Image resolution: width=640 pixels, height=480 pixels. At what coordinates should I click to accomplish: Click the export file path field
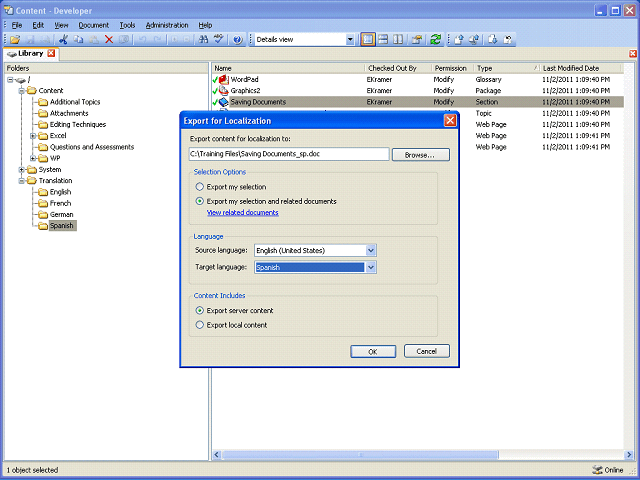pyautogui.click(x=289, y=154)
